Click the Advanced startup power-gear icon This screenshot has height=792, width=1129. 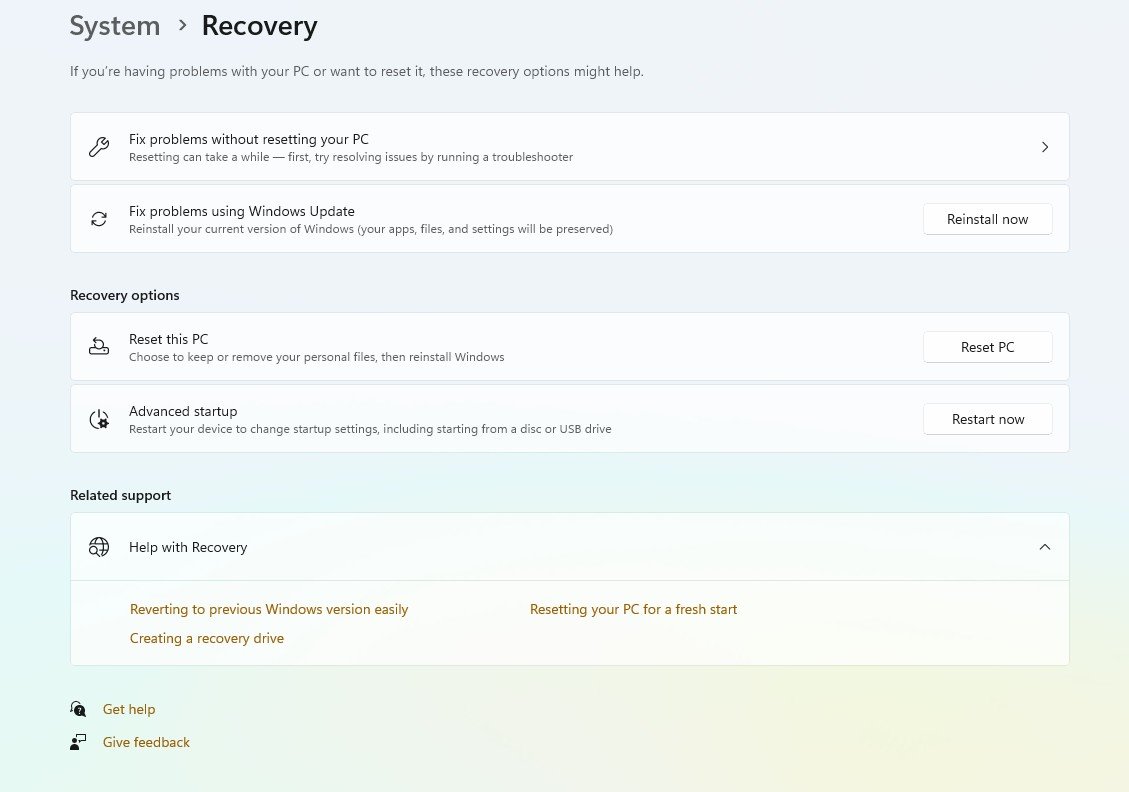click(99, 419)
